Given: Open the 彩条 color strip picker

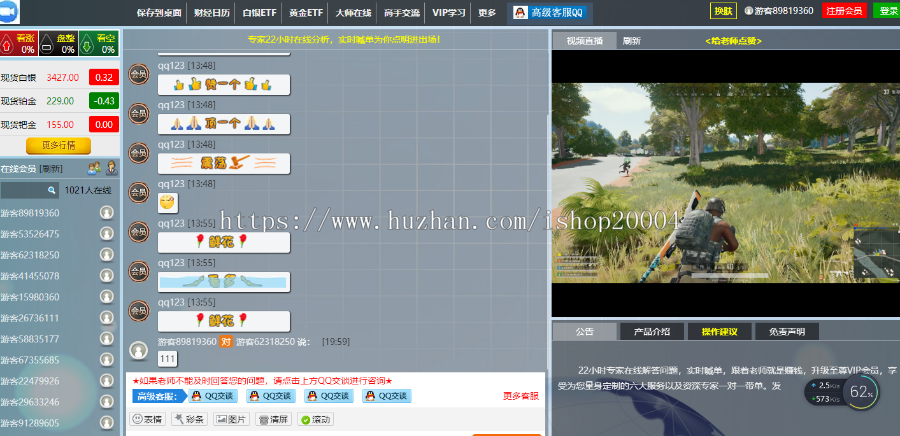Looking at the screenshot, I should pos(189,419).
